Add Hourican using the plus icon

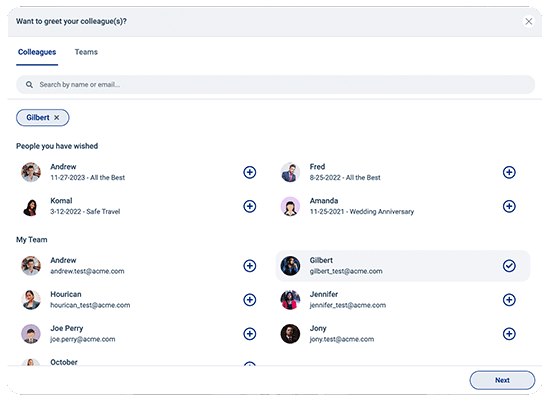click(249, 300)
